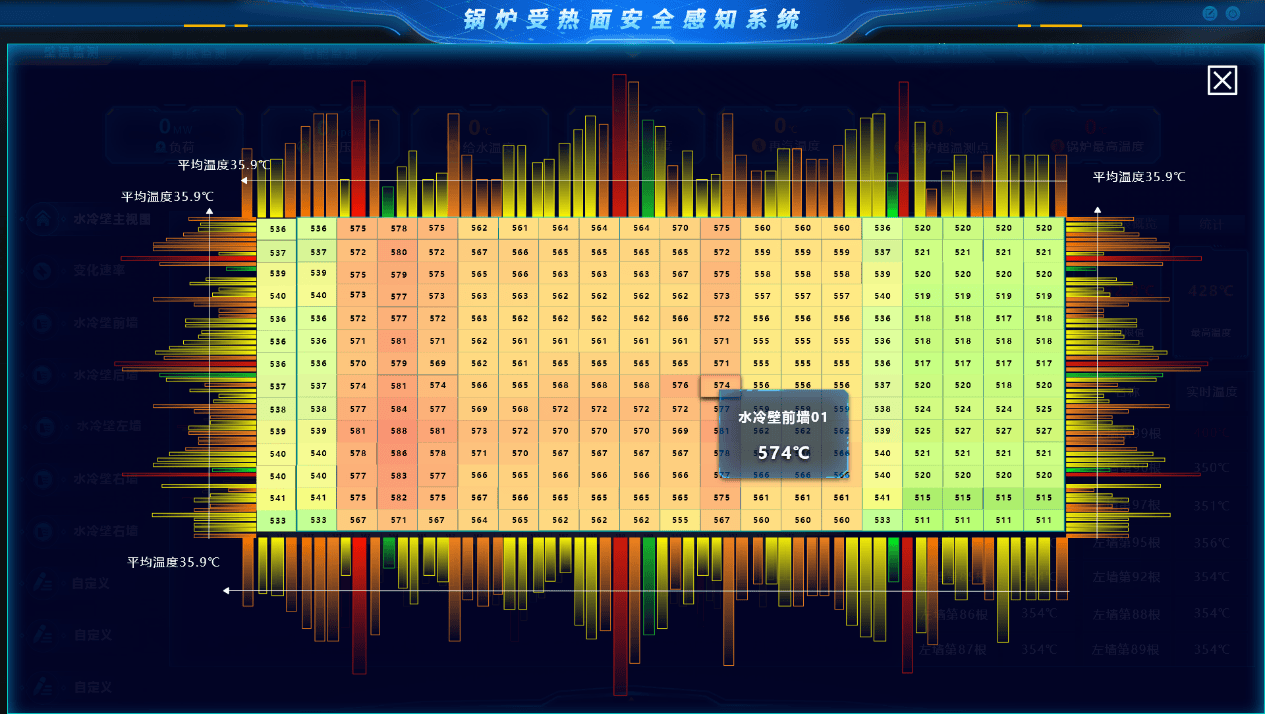Click the 350℃ value in list

[1210, 468]
